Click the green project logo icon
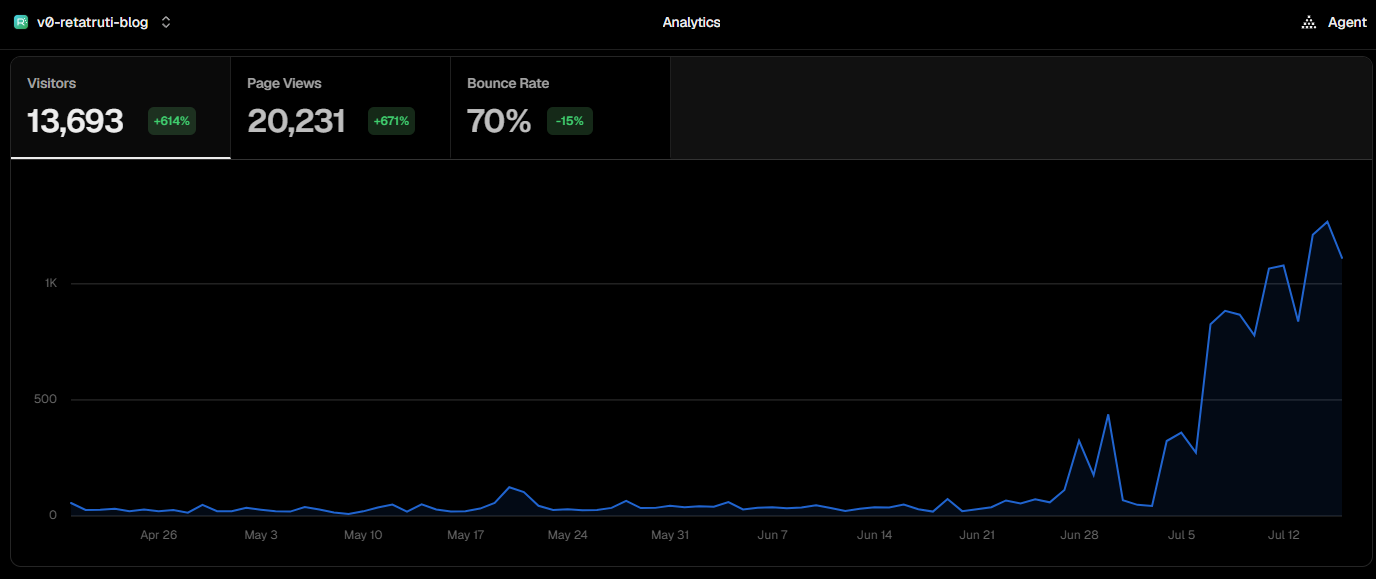The width and height of the screenshot is (1376, 579). 21,22
